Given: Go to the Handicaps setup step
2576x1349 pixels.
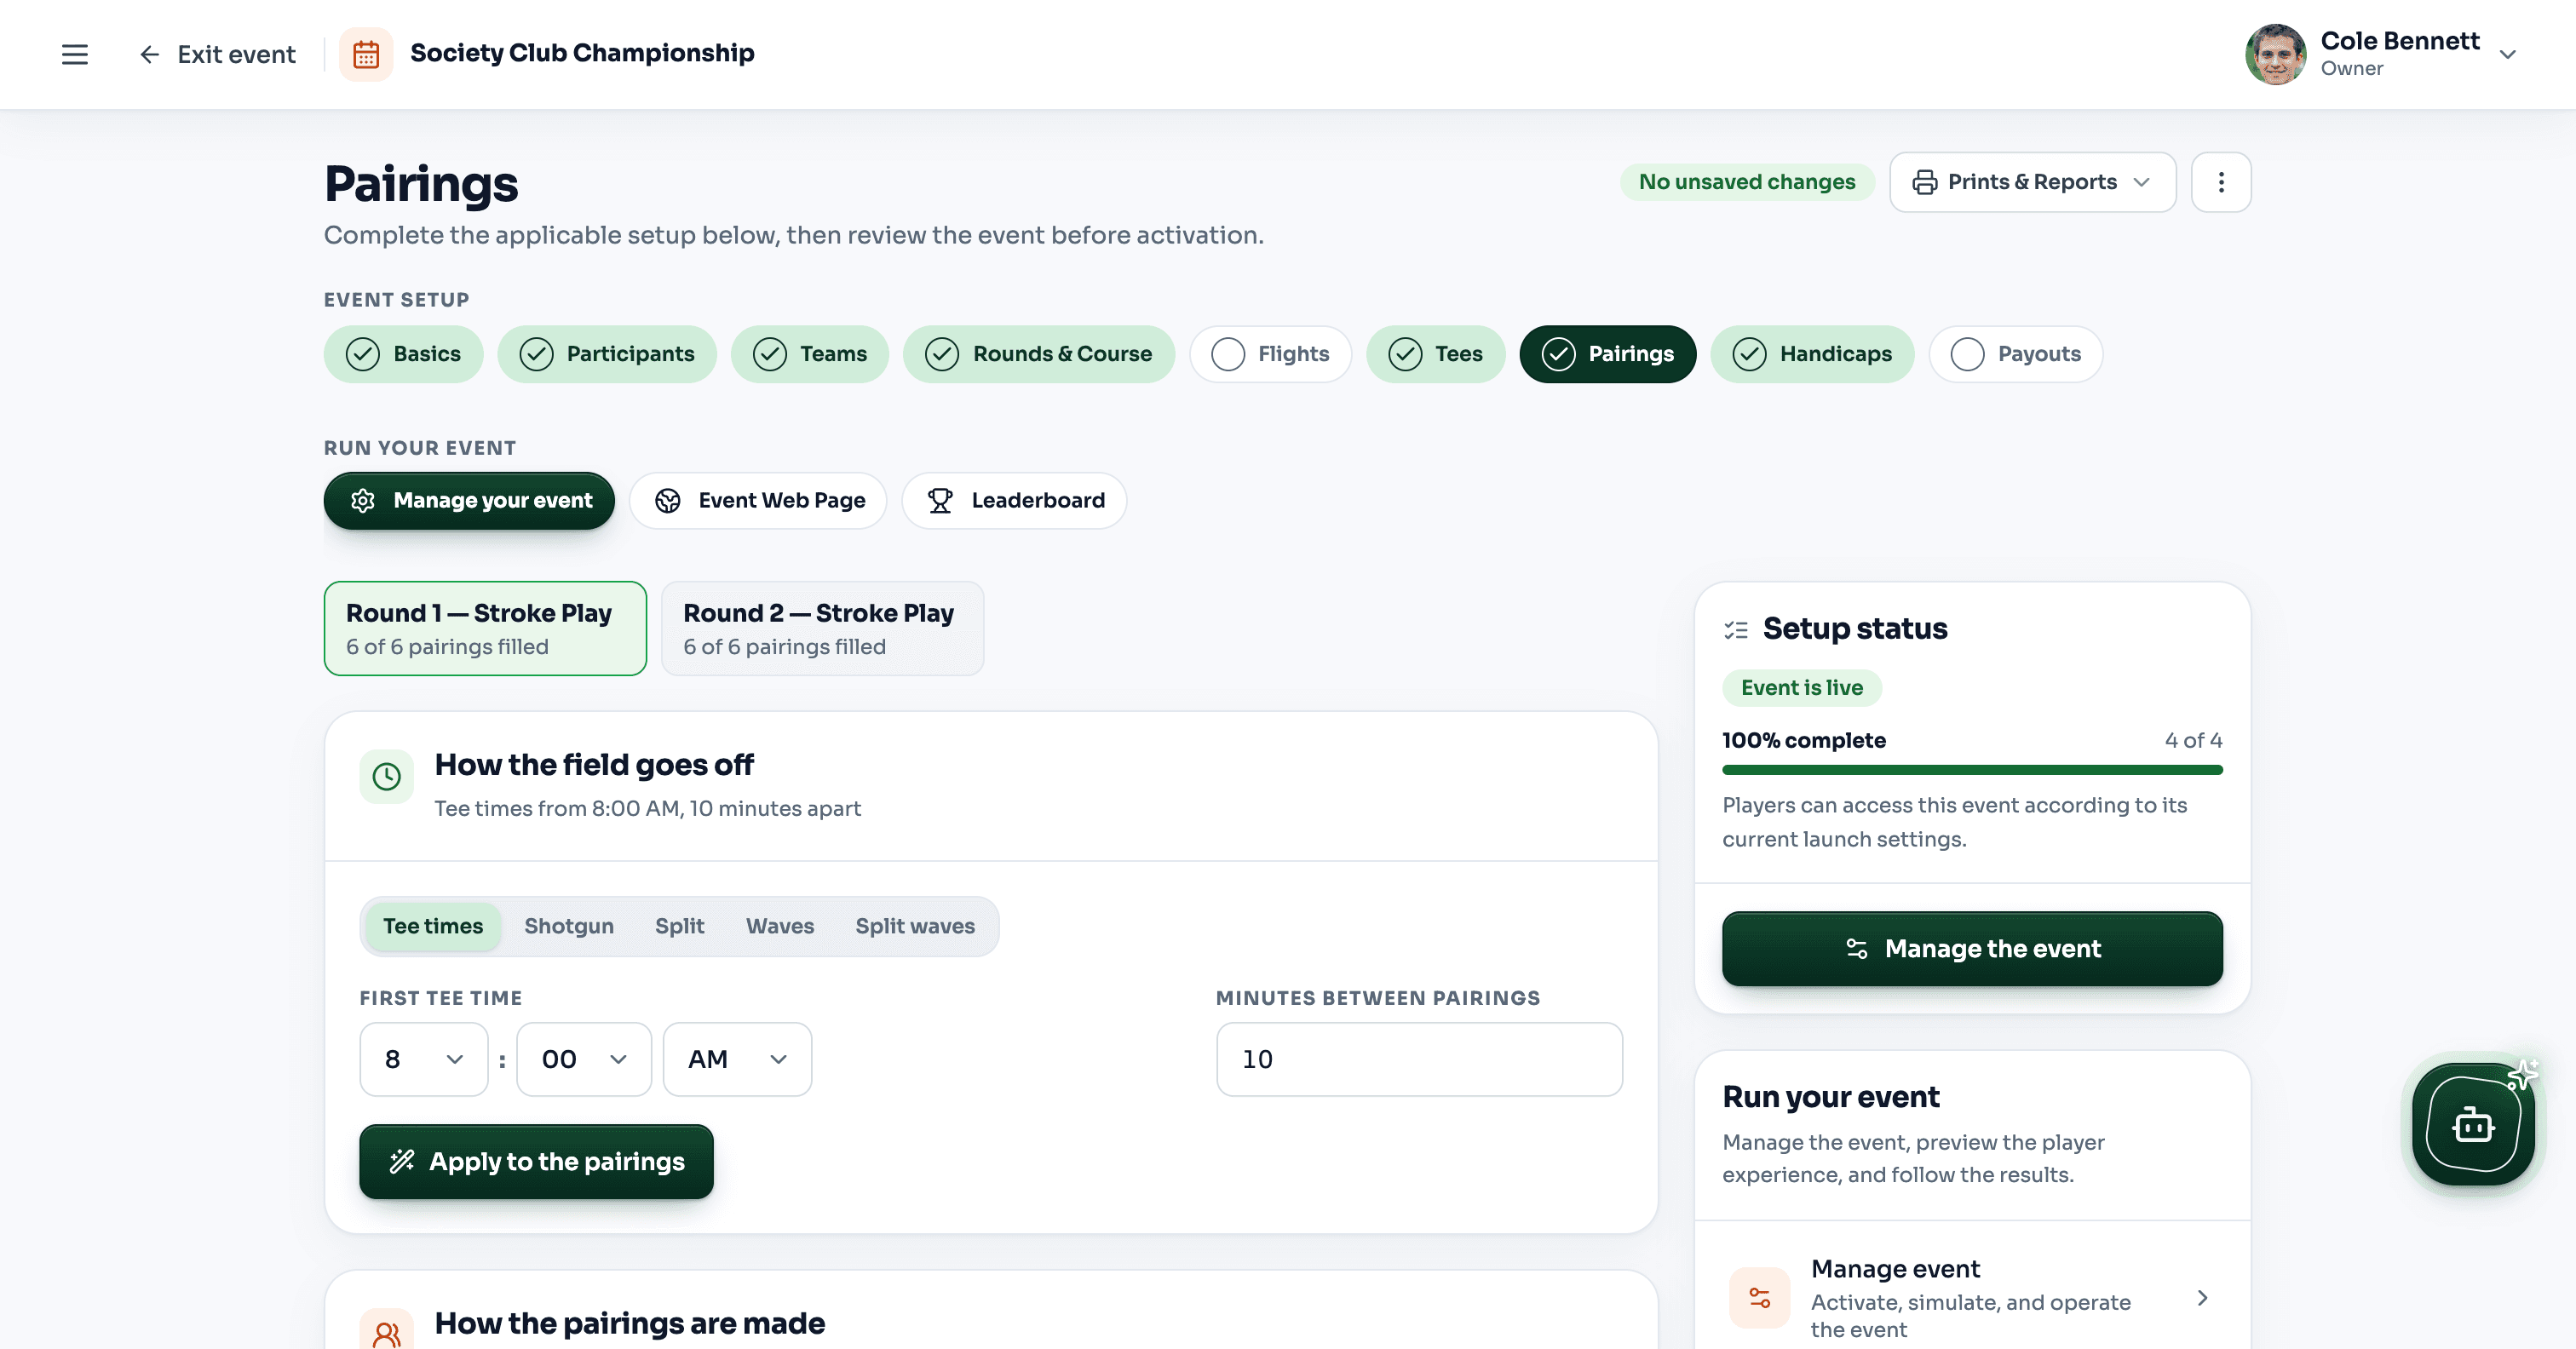Looking at the screenshot, I should click(x=1812, y=354).
